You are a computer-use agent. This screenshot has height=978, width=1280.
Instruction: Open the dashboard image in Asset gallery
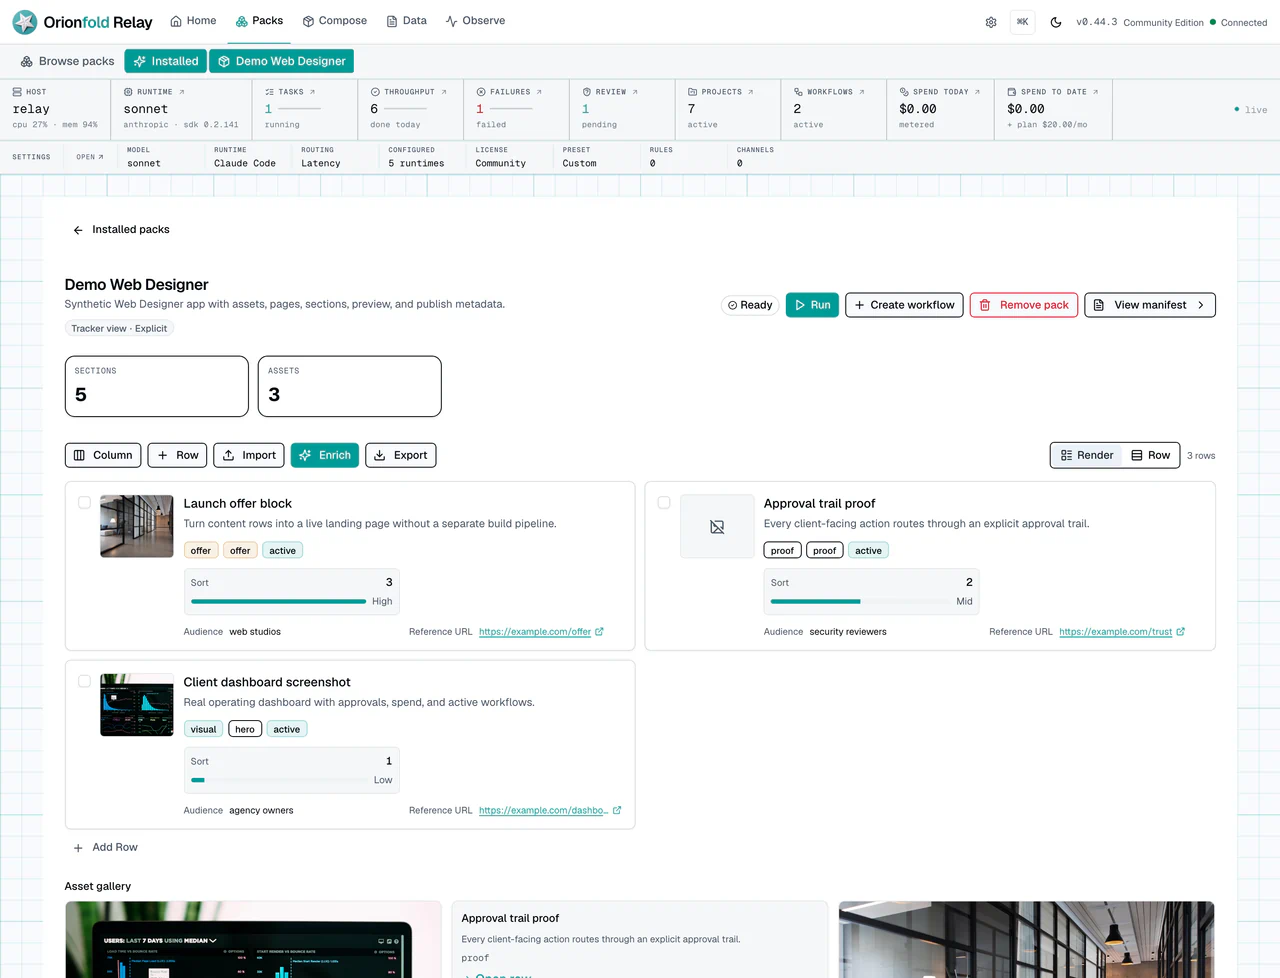click(x=253, y=940)
